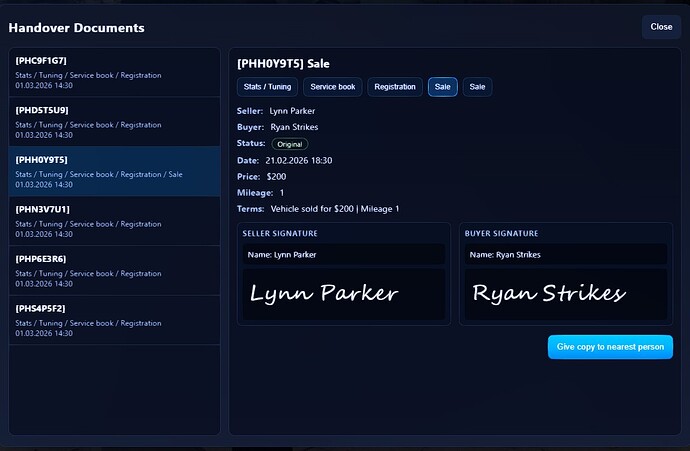This screenshot has width=690, height=451.
Task: Select document [PHP6E3R6] in the list
Action: click(114, 271)
